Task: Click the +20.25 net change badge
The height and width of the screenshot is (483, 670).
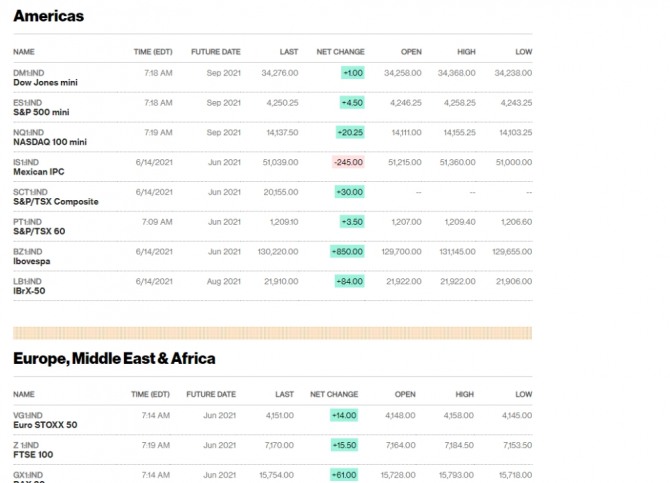Action: pyautogui.click(x=350, y=132)
